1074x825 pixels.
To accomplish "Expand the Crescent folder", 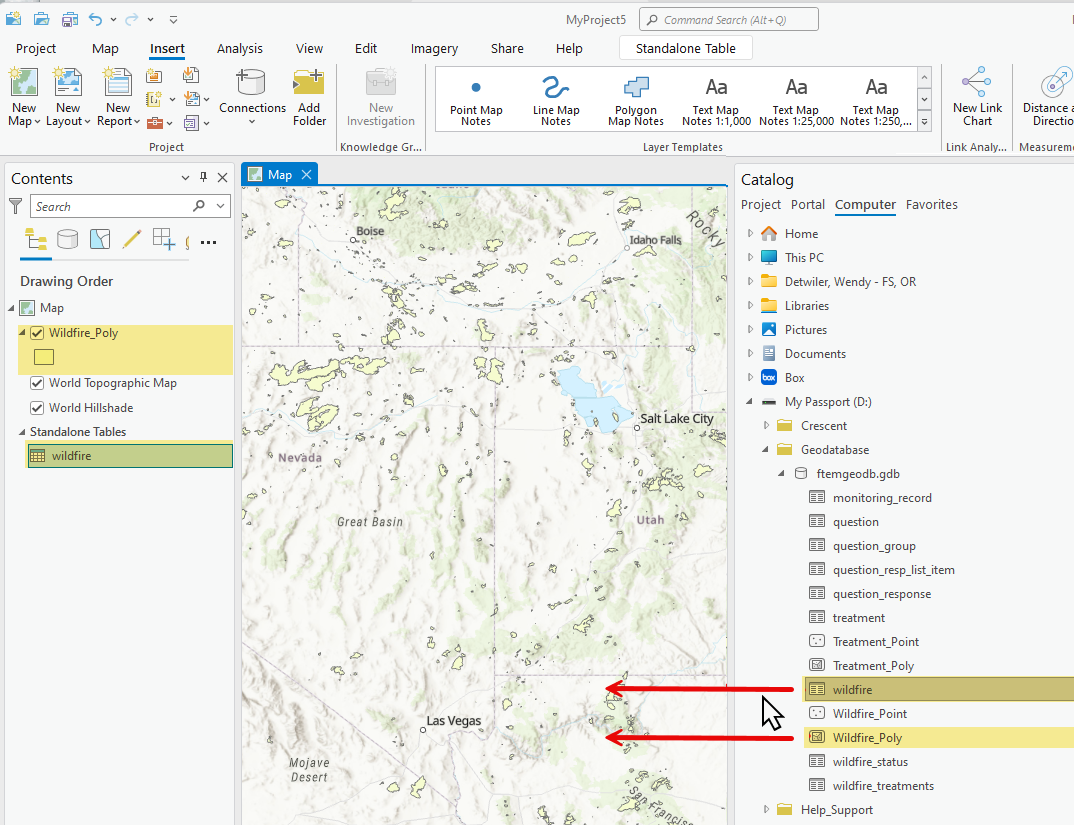I will pos(766,426).
